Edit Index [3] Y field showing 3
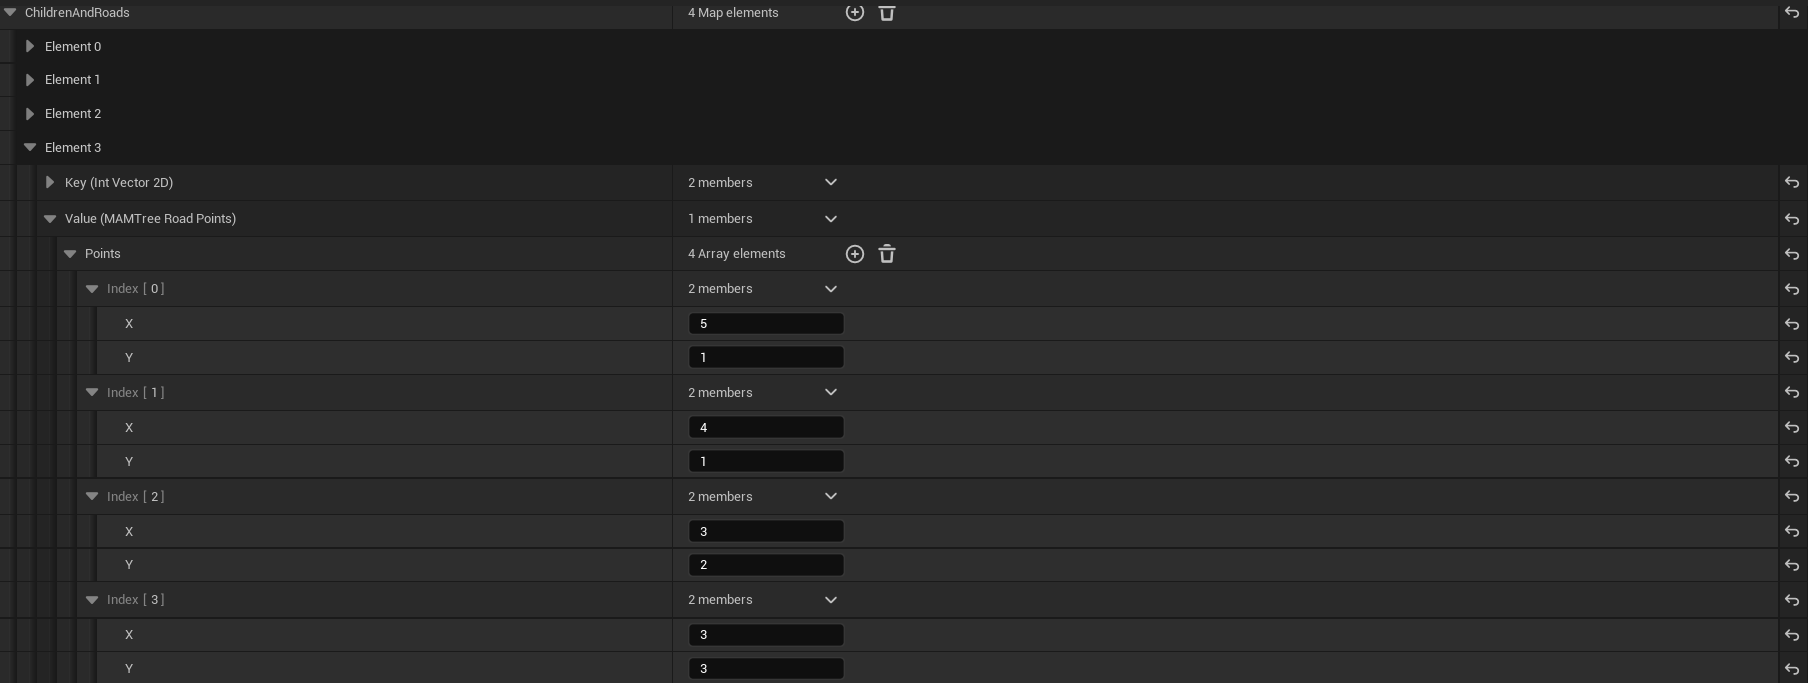The height and width of the screenshot is (683, 1808). [766, 669]
